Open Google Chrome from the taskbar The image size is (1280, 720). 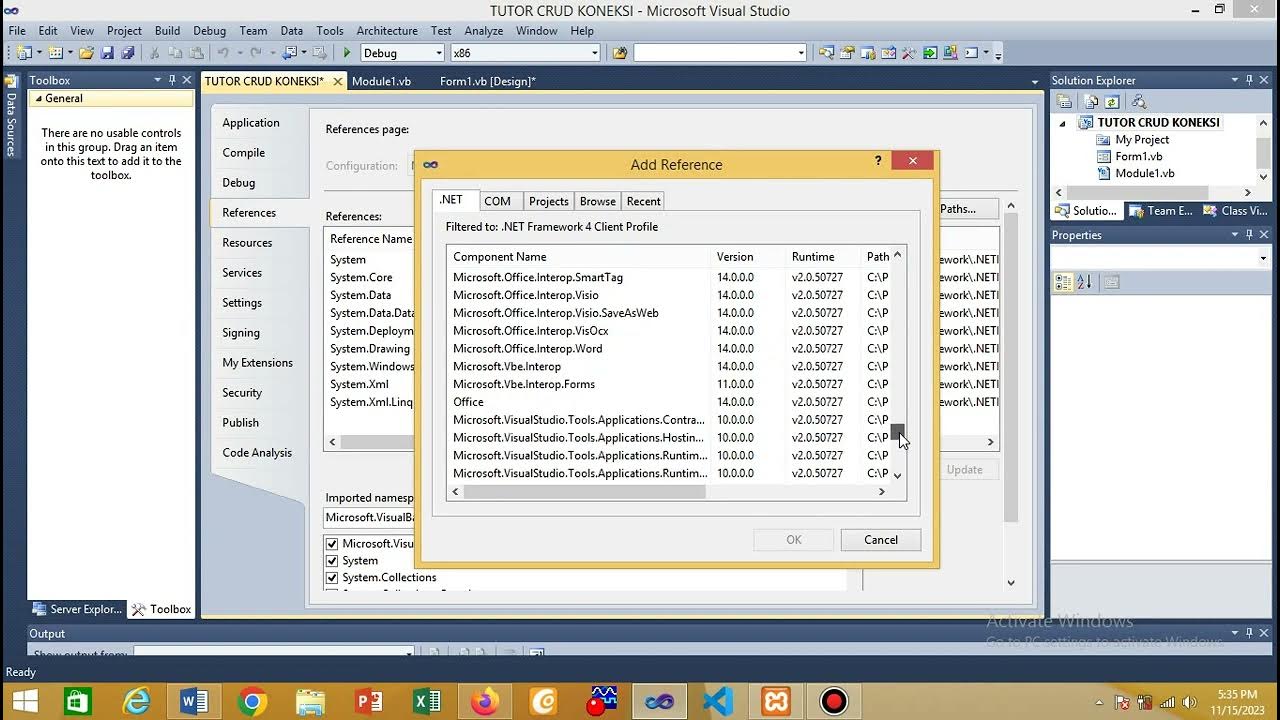click(x=252, y=701)
